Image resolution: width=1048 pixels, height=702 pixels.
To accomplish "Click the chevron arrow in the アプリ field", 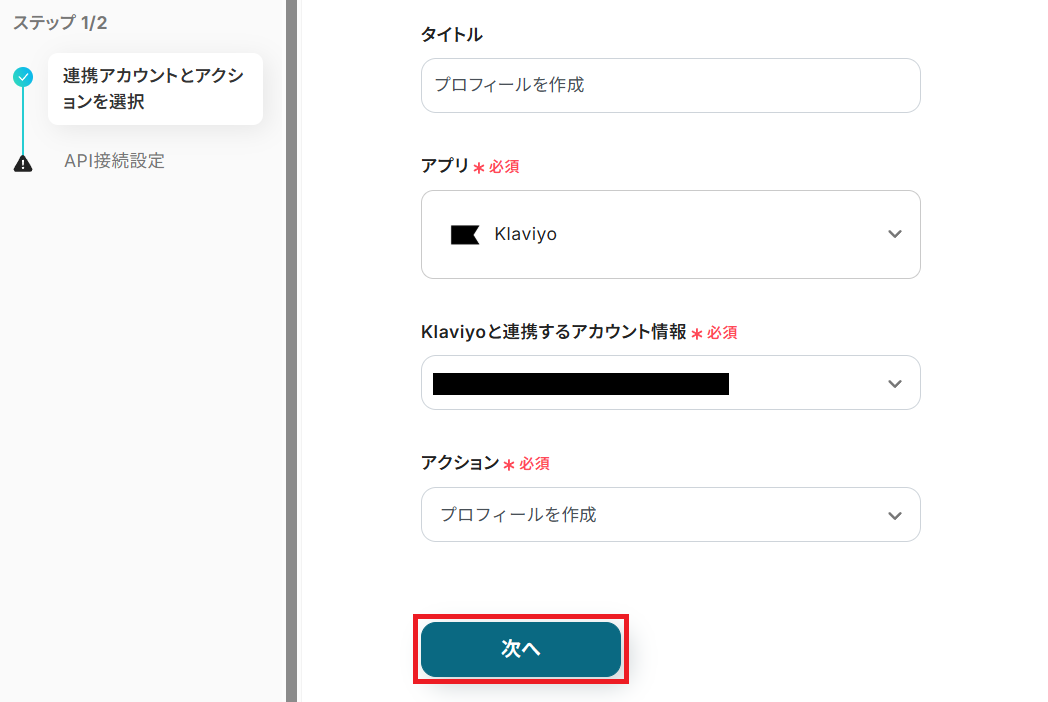I will (x=894, y=234).
